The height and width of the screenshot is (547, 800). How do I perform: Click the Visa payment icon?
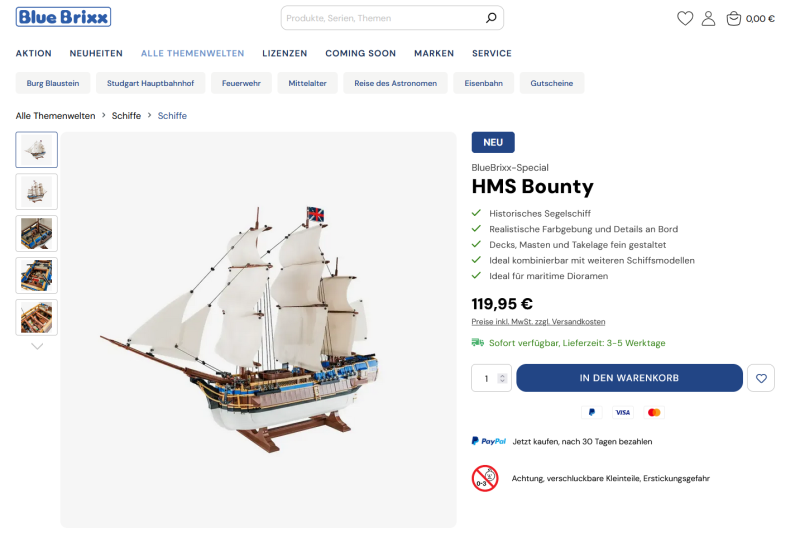tap(623, 412)
